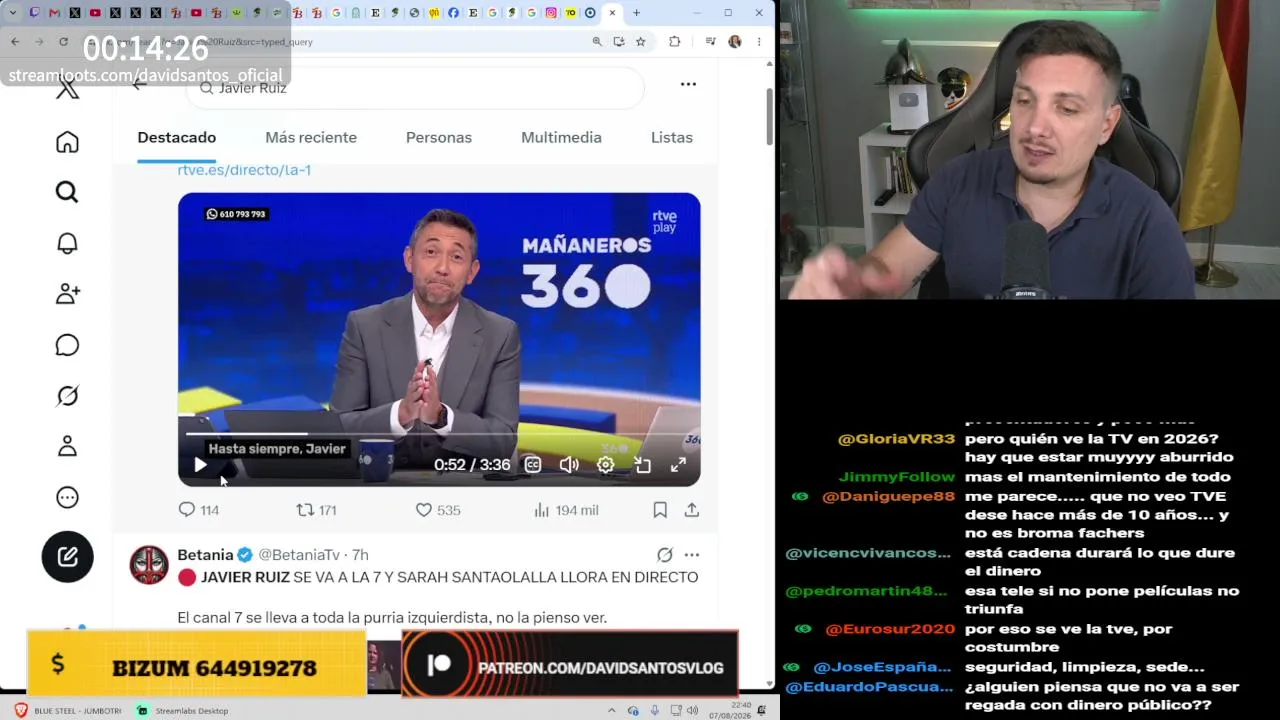
Task: Open the video settings gear
Action: (x=606, y=465)
